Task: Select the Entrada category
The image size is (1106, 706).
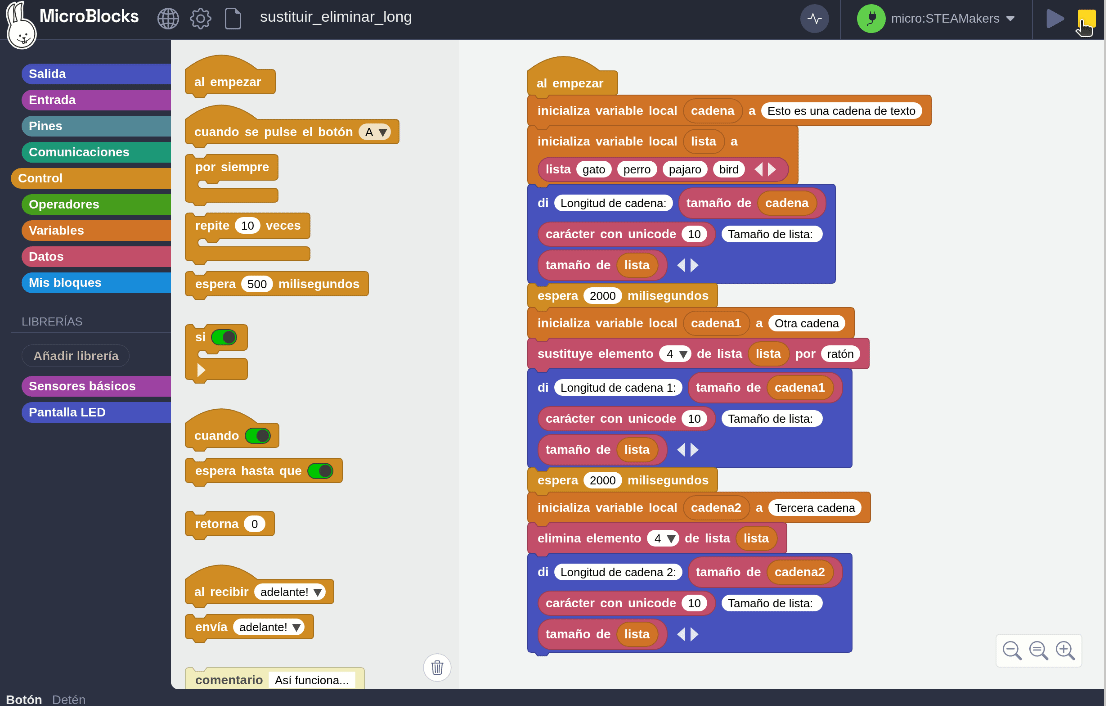Action: (x=96, y=100)
